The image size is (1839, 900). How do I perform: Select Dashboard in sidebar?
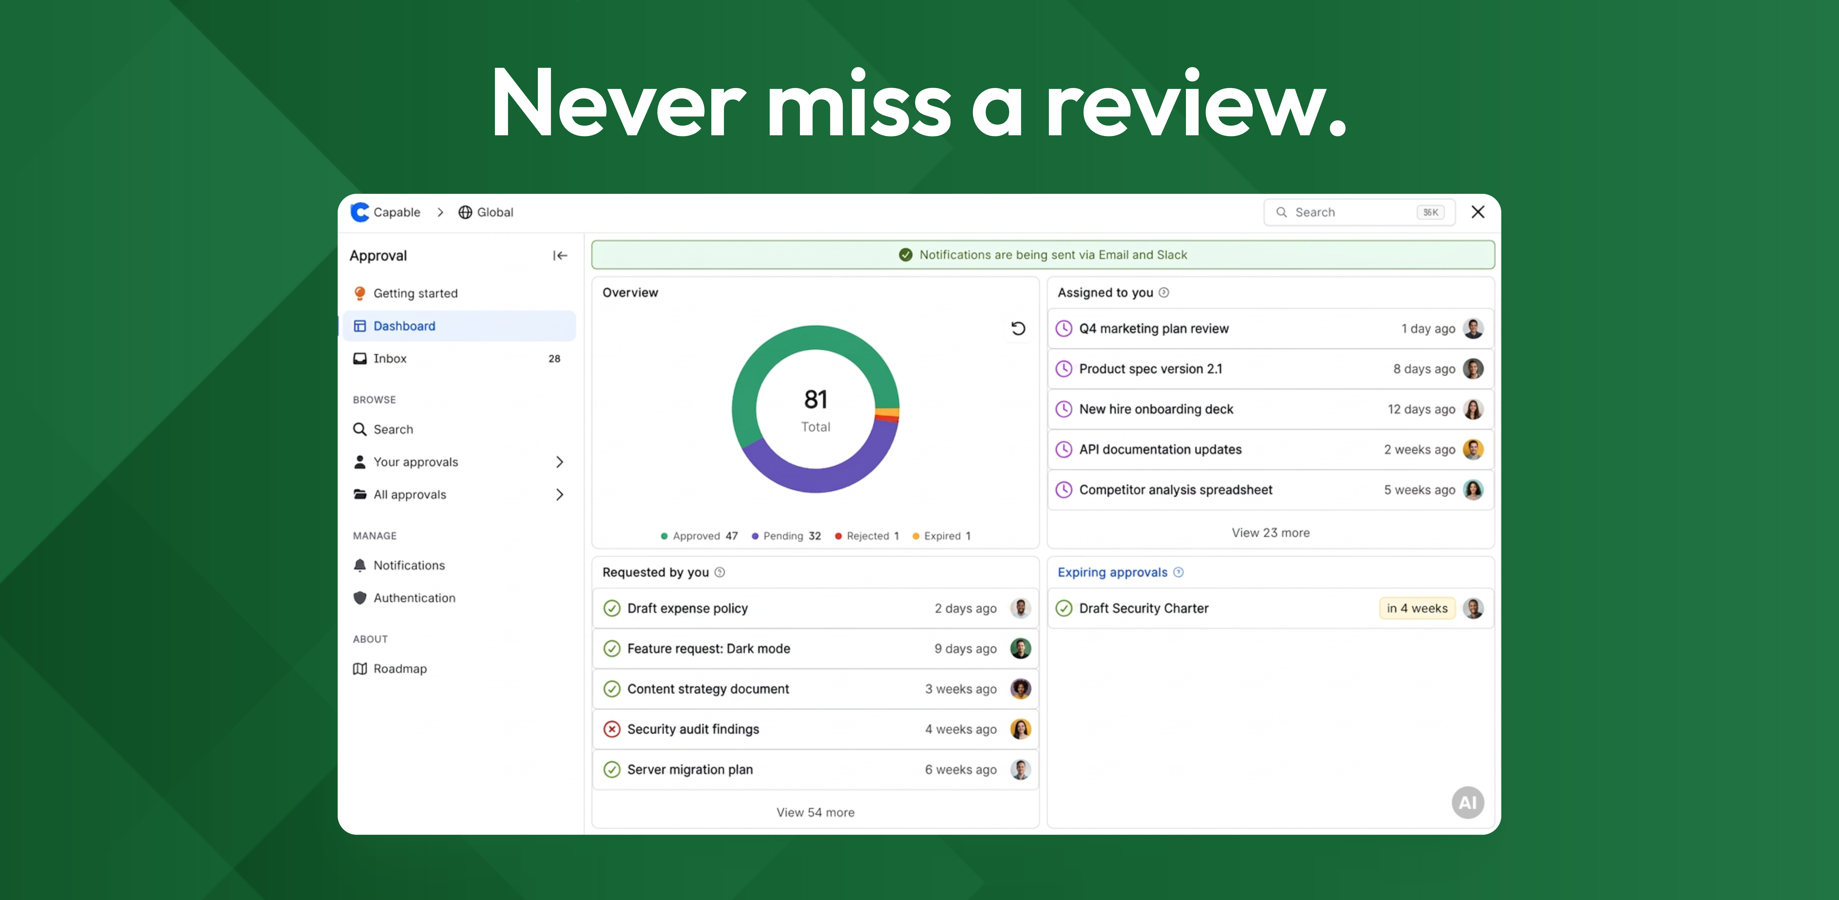pos(459,326)
